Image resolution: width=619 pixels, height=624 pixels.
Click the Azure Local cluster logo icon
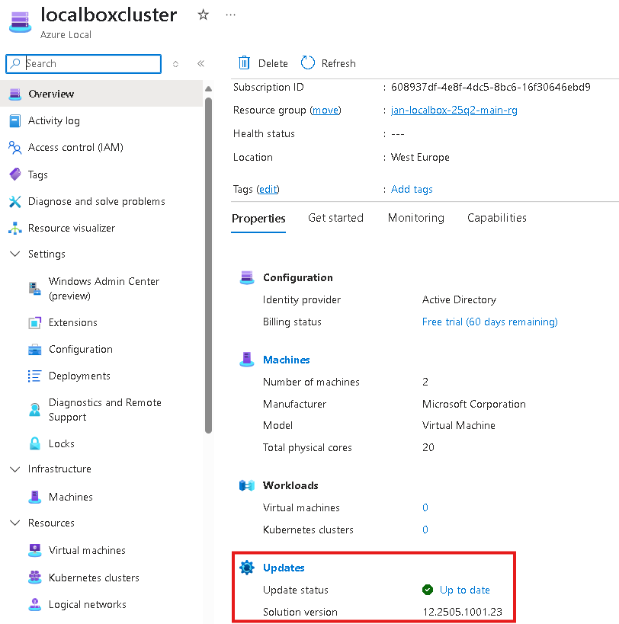[x=20, y=22]
